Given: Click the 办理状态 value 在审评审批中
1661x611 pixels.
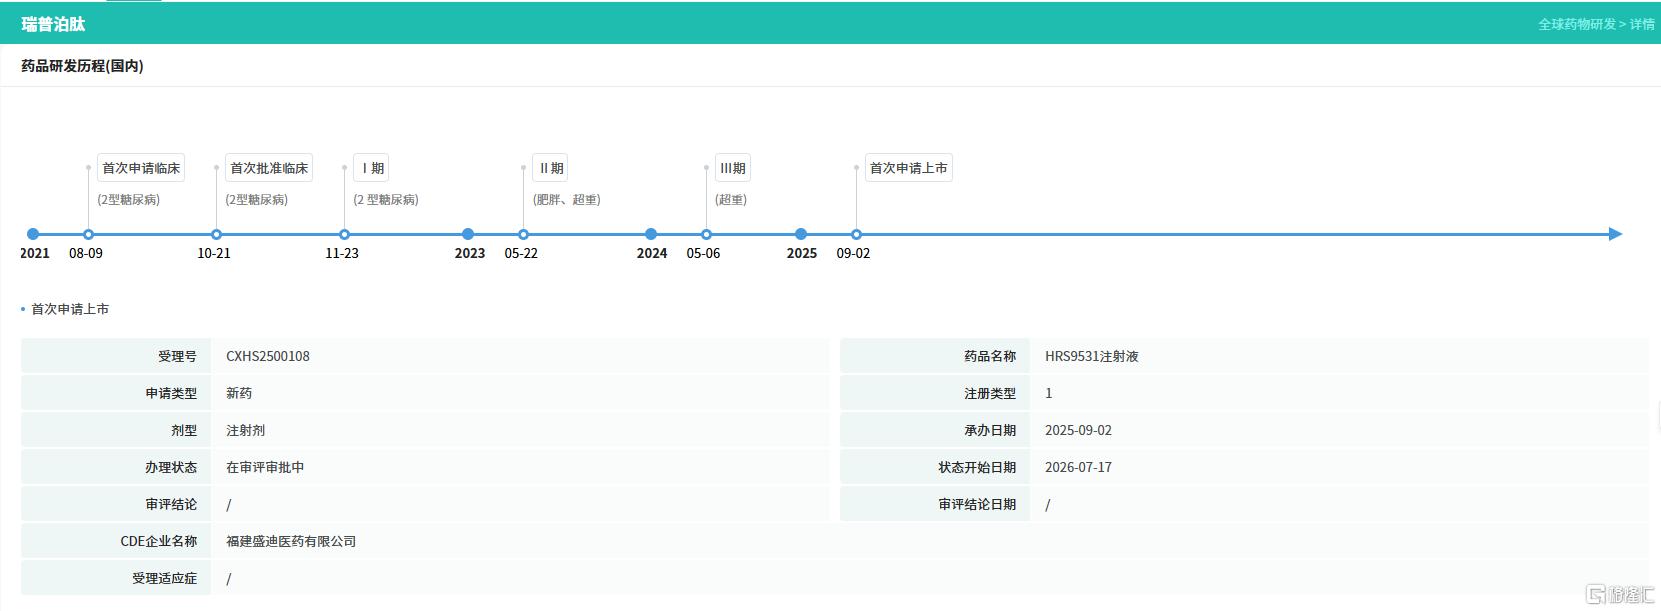Looking at the screenshot, I should click(x=265, y=467).
